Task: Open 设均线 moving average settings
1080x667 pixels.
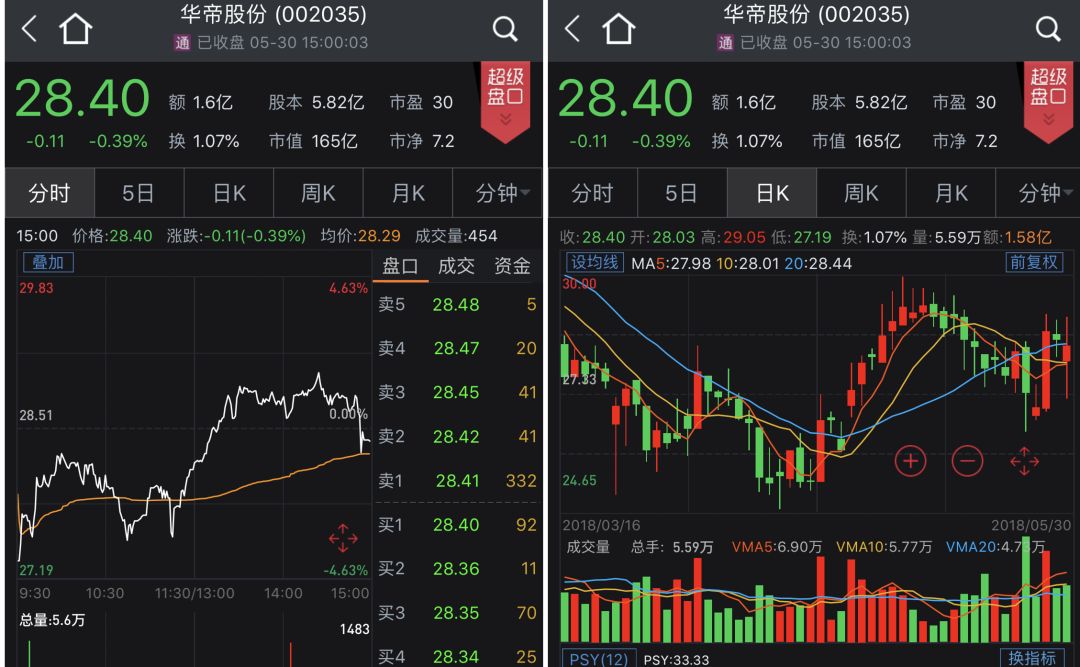Action: (594, 263)
